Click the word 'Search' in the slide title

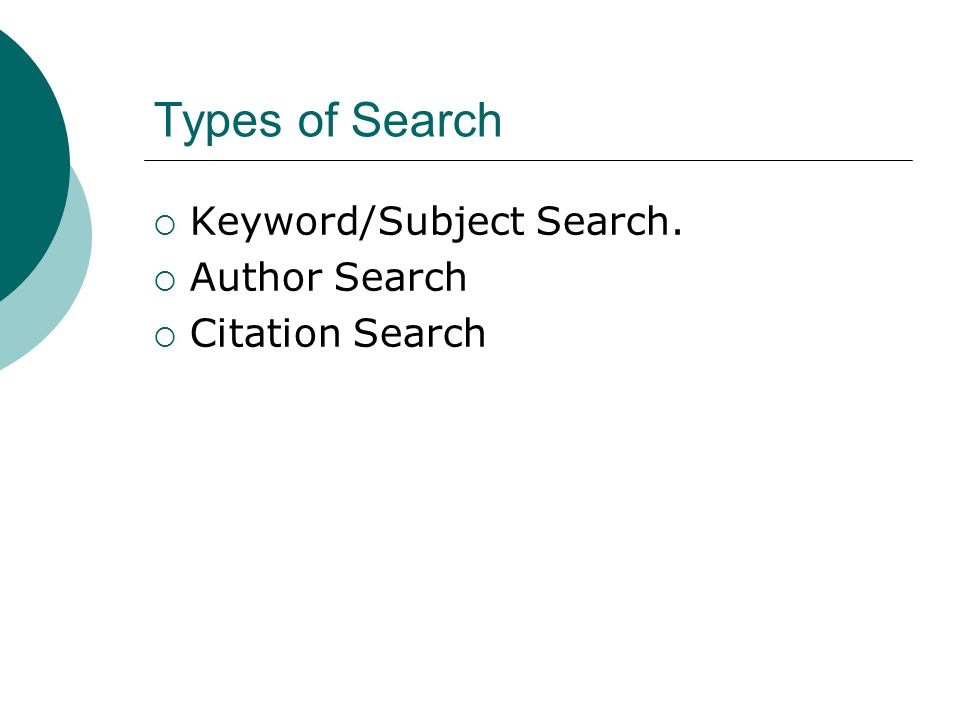tap(426, 120)
